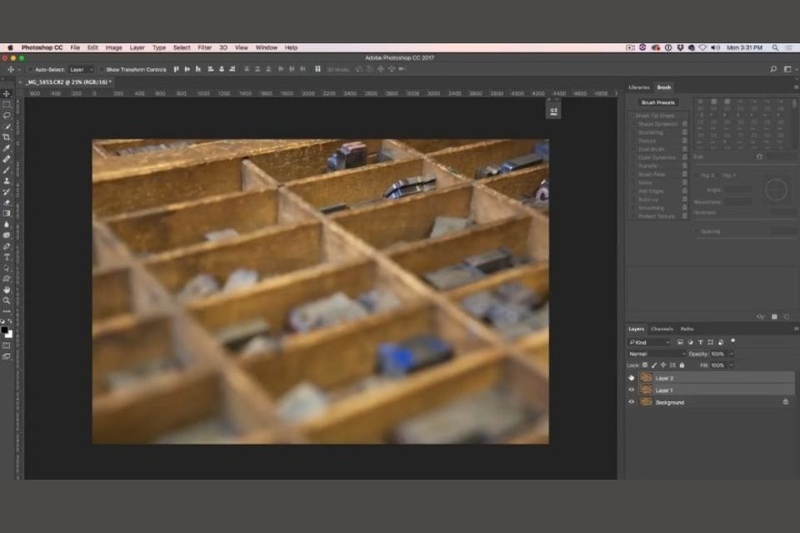The height and width of the screenshot is (533, 800).
Task: Toggle layer filtering on/off switch
Action: [733, 341]
